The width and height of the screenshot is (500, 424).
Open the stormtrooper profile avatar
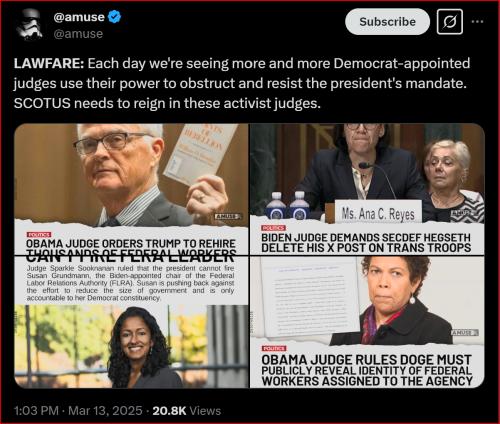(x=29, y=25)
